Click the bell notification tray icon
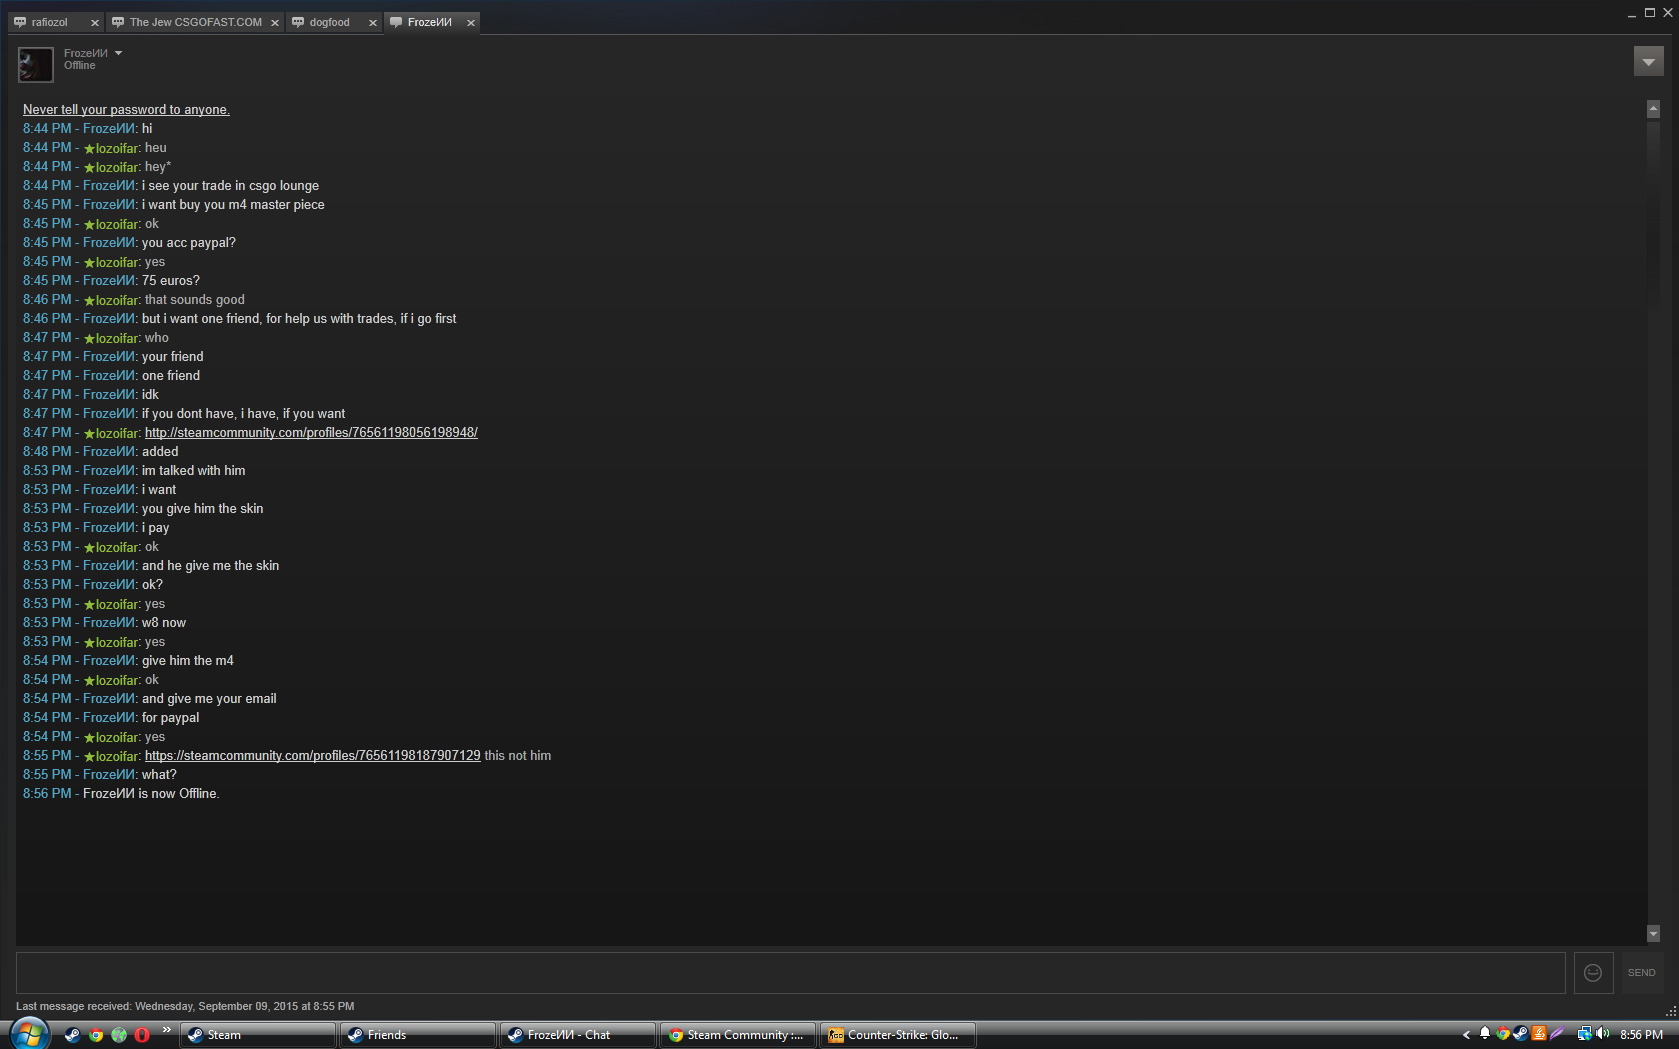The width and height of the screenshot is (1679, 1049). (1485, 1034)
